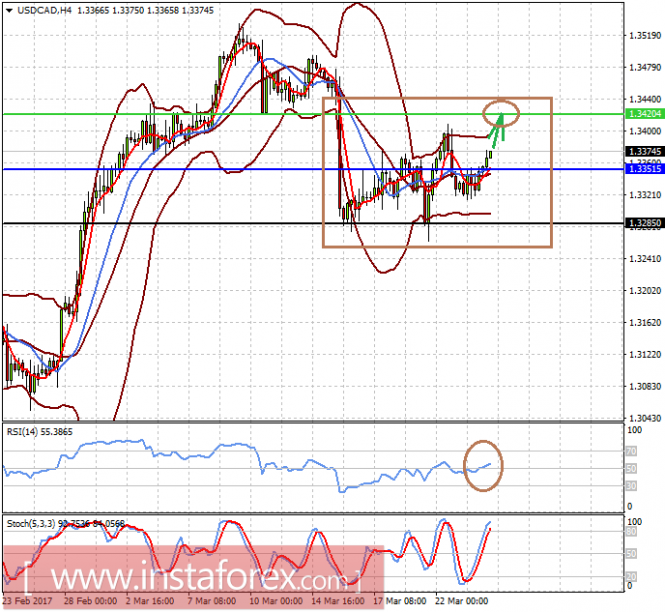Select the 1.32020 price axis value
The image size is (665, 612).
pos(645,291)
